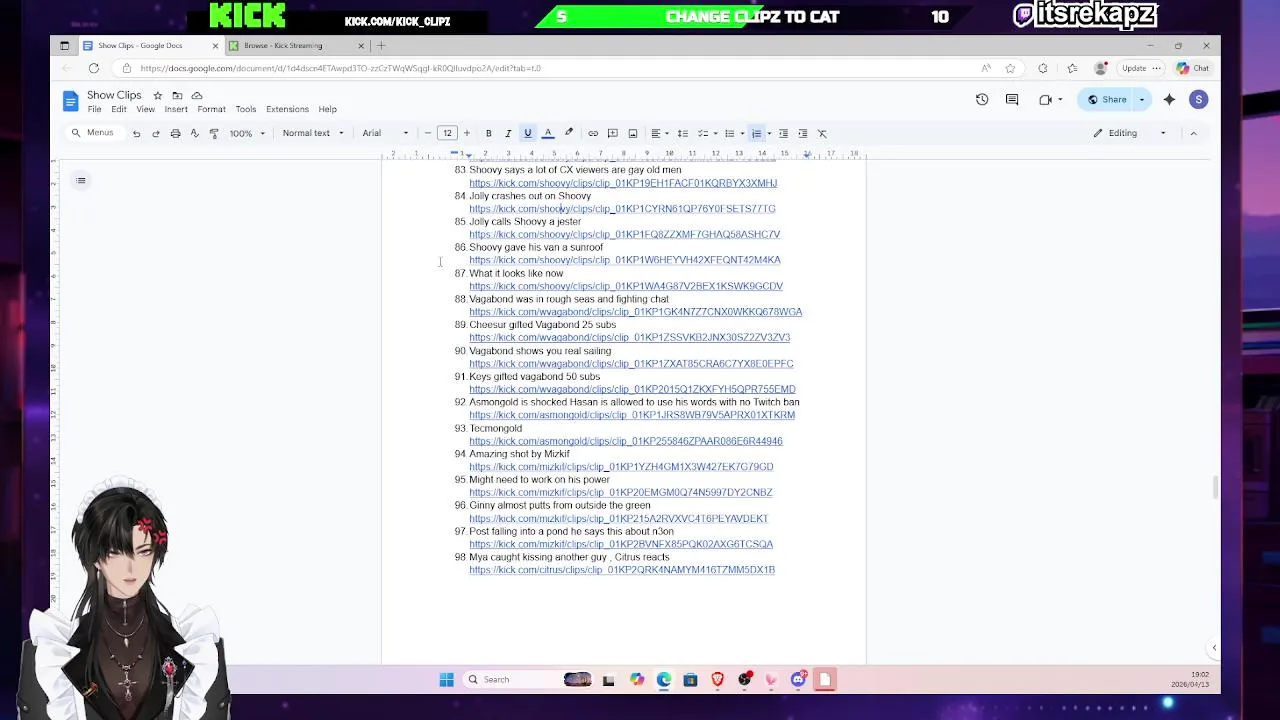Screen dimensions: 1280x720
Task: Open the Tocmongold clip link
Action: (x=625, y=441)
